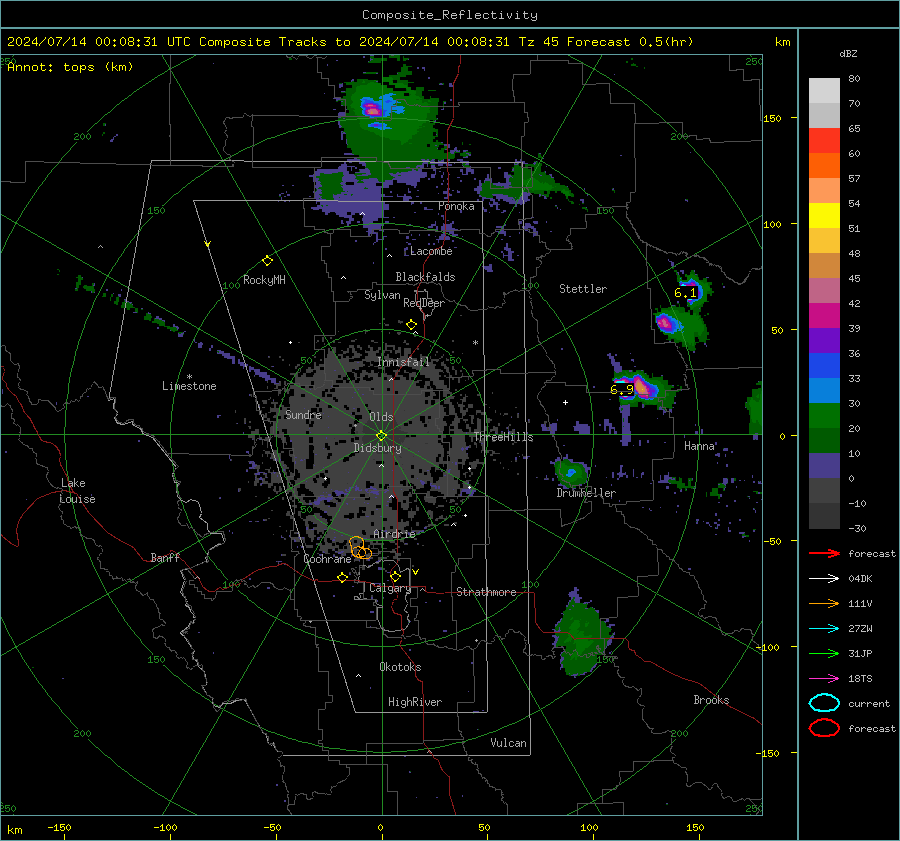
Task: Click the Innisfail town label
Action: (x=403, y=362)
